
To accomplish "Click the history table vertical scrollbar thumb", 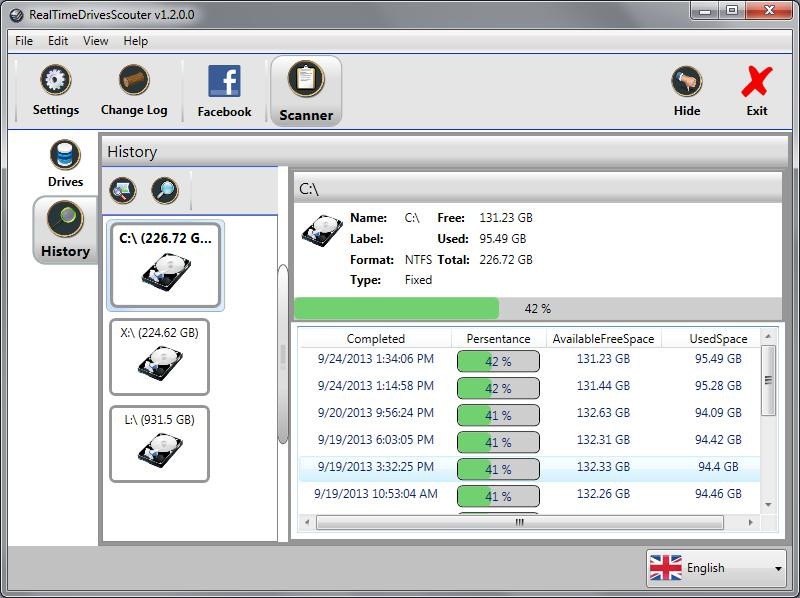I will [768, 380].
